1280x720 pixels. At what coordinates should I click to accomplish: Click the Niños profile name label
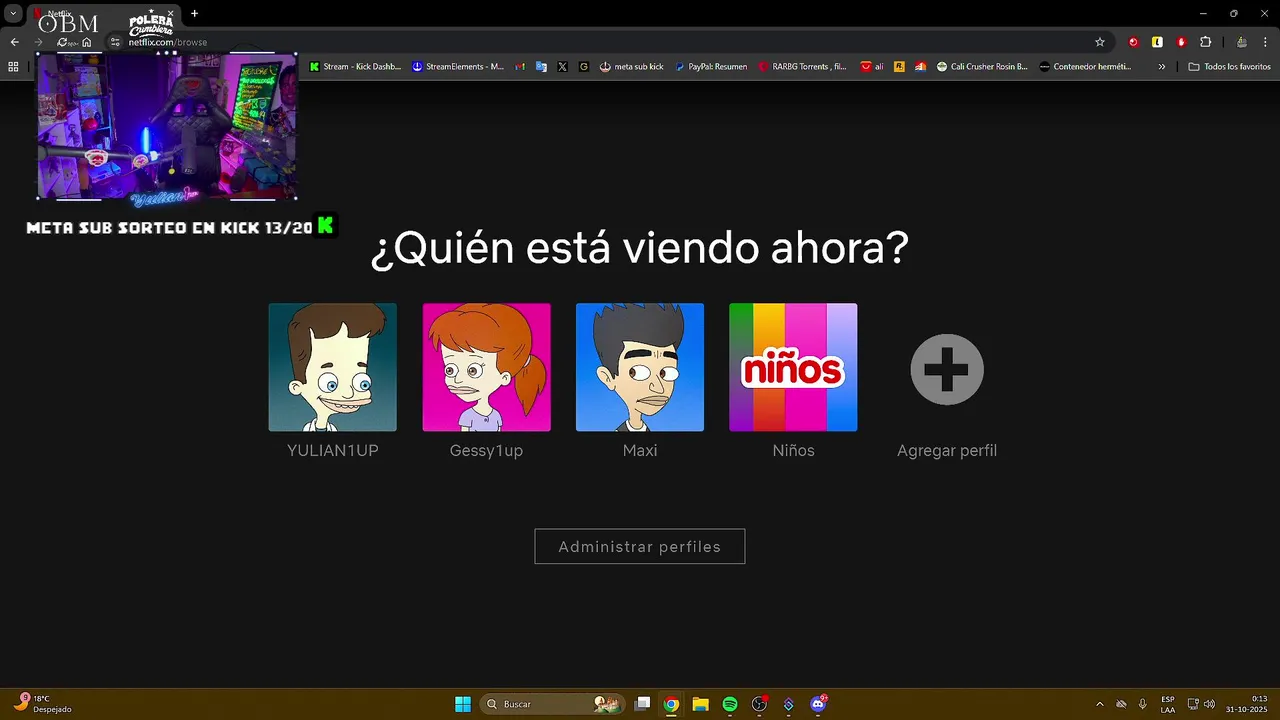[793, 451]
